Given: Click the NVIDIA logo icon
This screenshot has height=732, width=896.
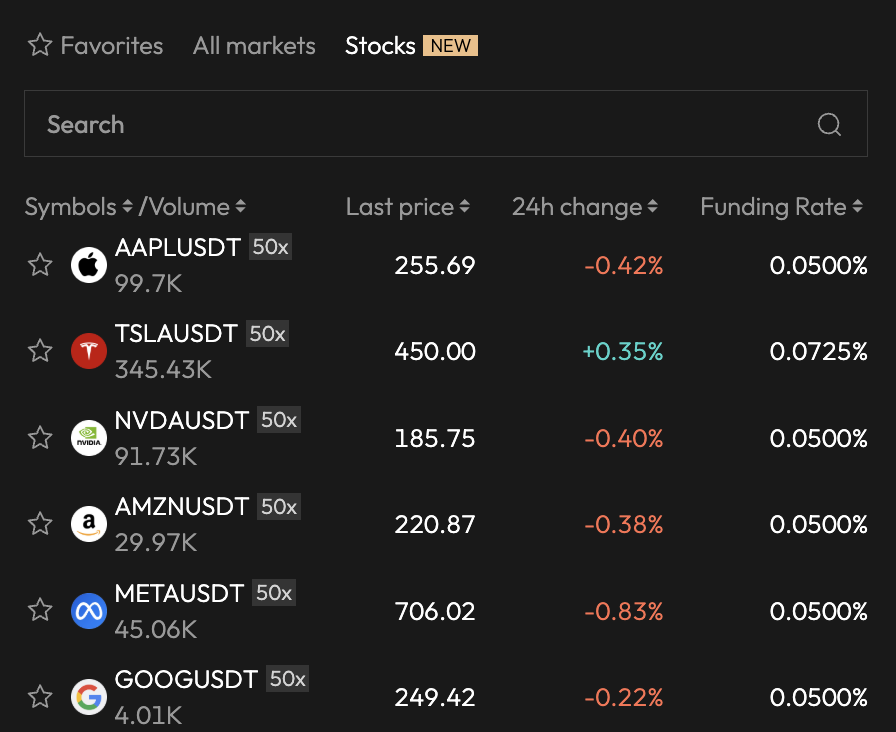Looking at the screenshot, I should point(89,438).
